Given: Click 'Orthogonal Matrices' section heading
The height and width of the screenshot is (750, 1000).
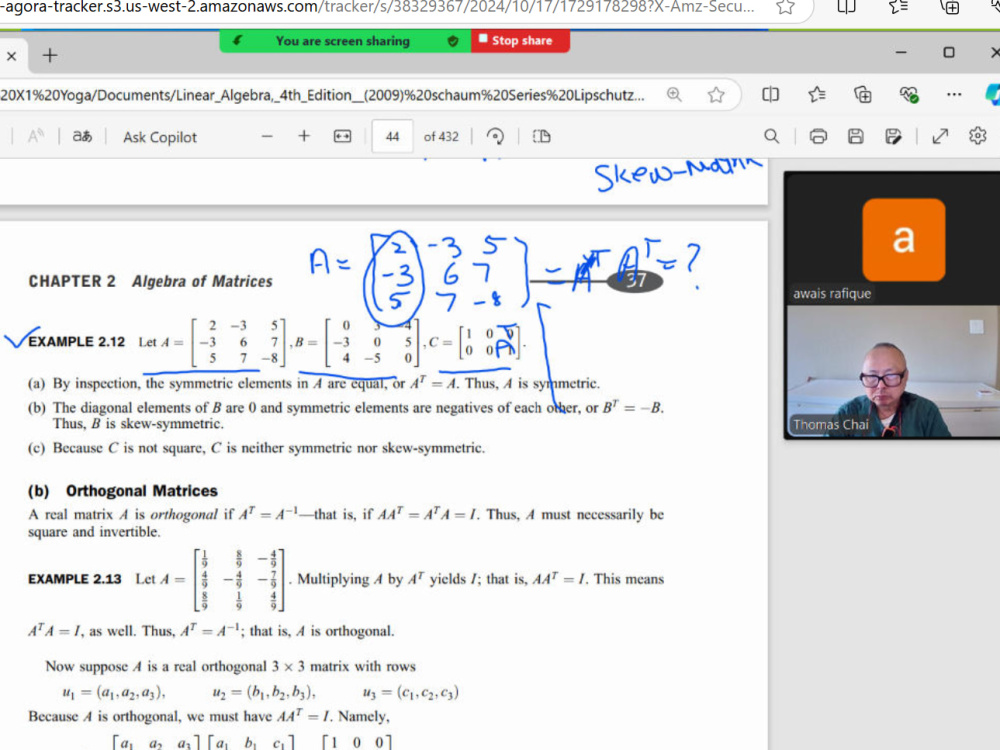Looking at the screenshot, I should (142, 491).
